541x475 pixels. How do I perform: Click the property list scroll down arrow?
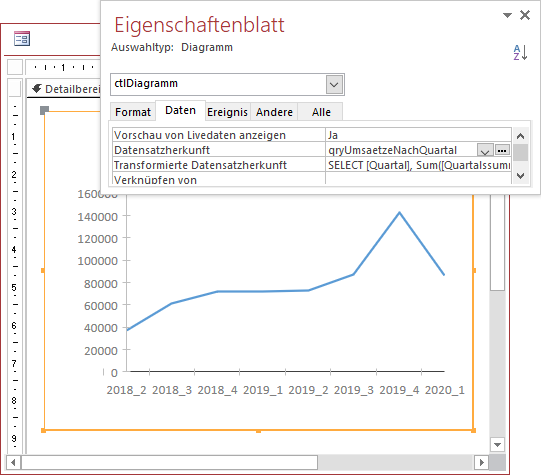pyautogui.click(x=520, y=176)
